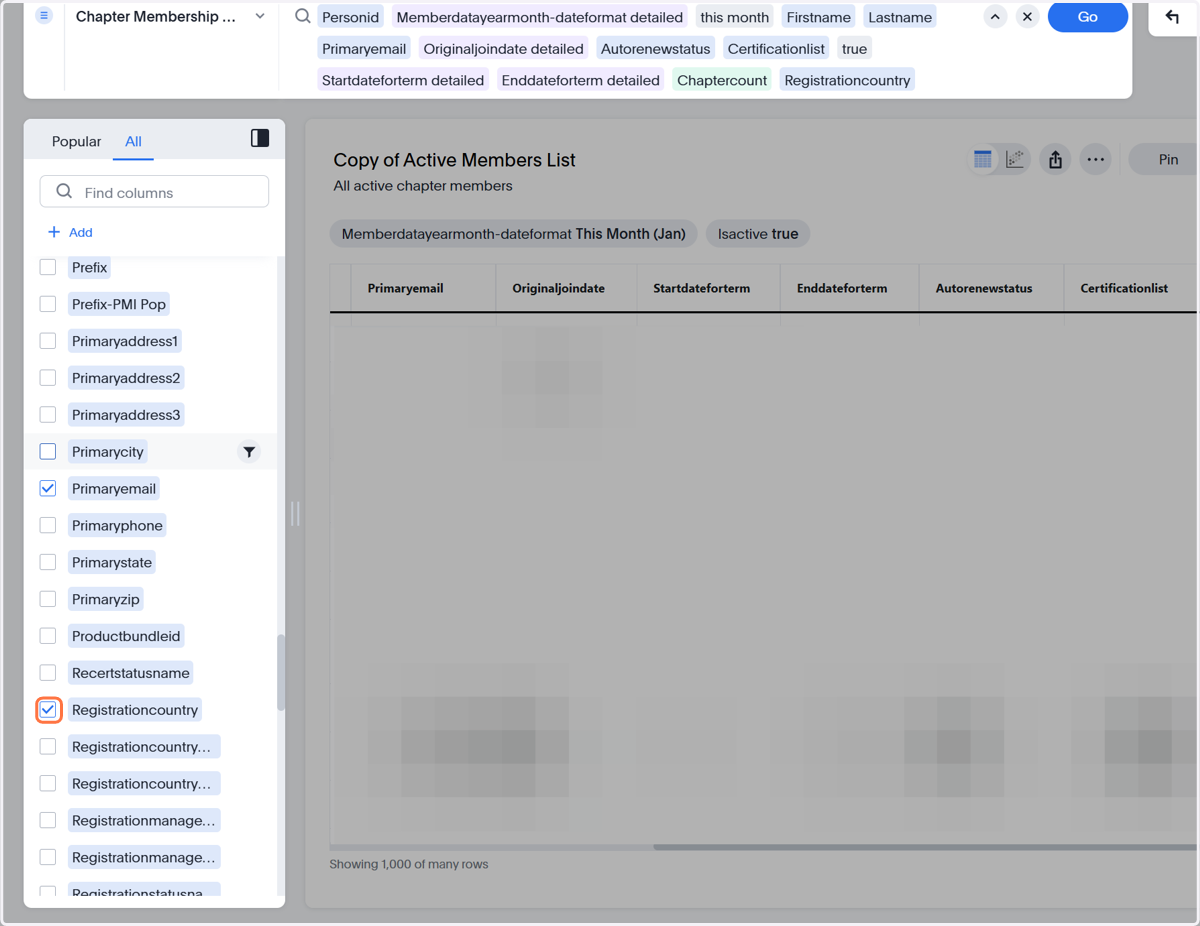This screenshot has height=926, width=1200.
Task: Click the table horizontal scrollbar
Action: tap(924, 847)
